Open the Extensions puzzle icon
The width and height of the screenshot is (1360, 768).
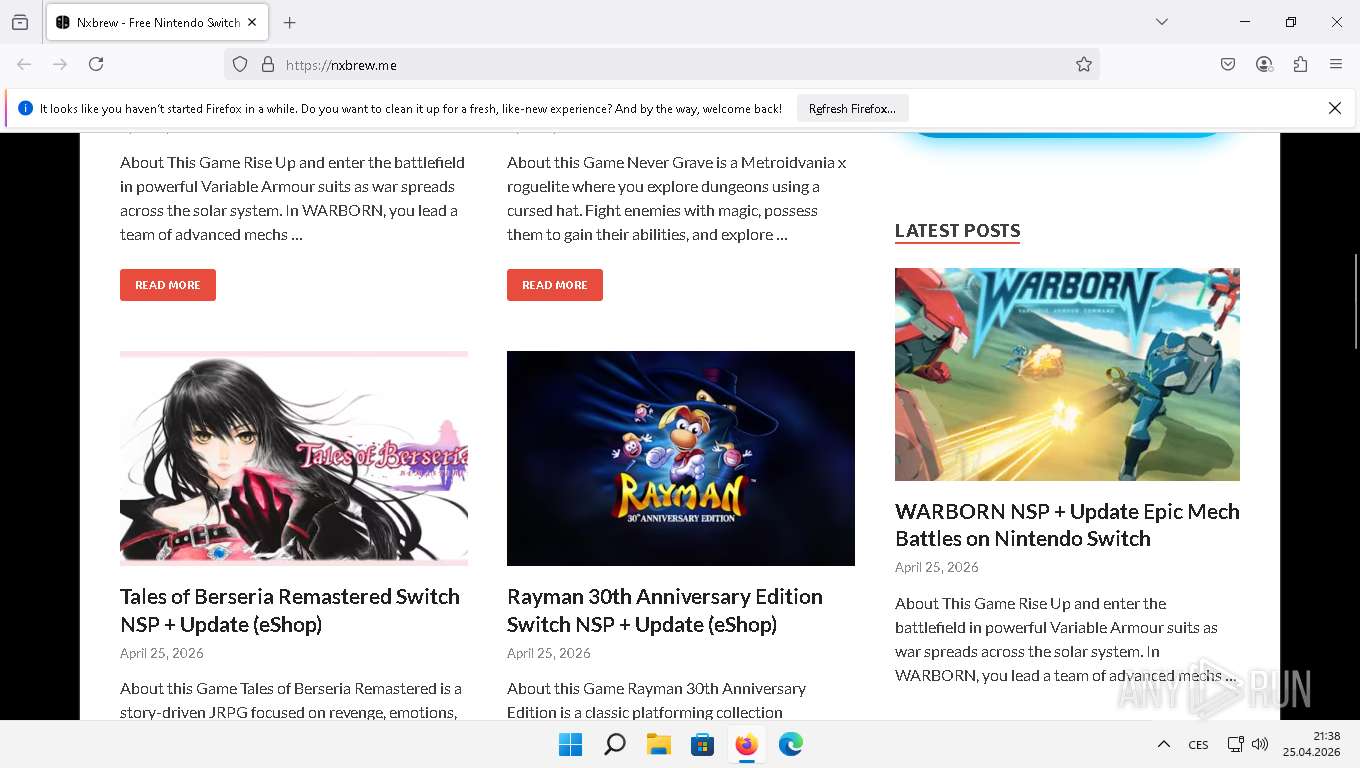pyautogui.click(x=1300, y=64)
